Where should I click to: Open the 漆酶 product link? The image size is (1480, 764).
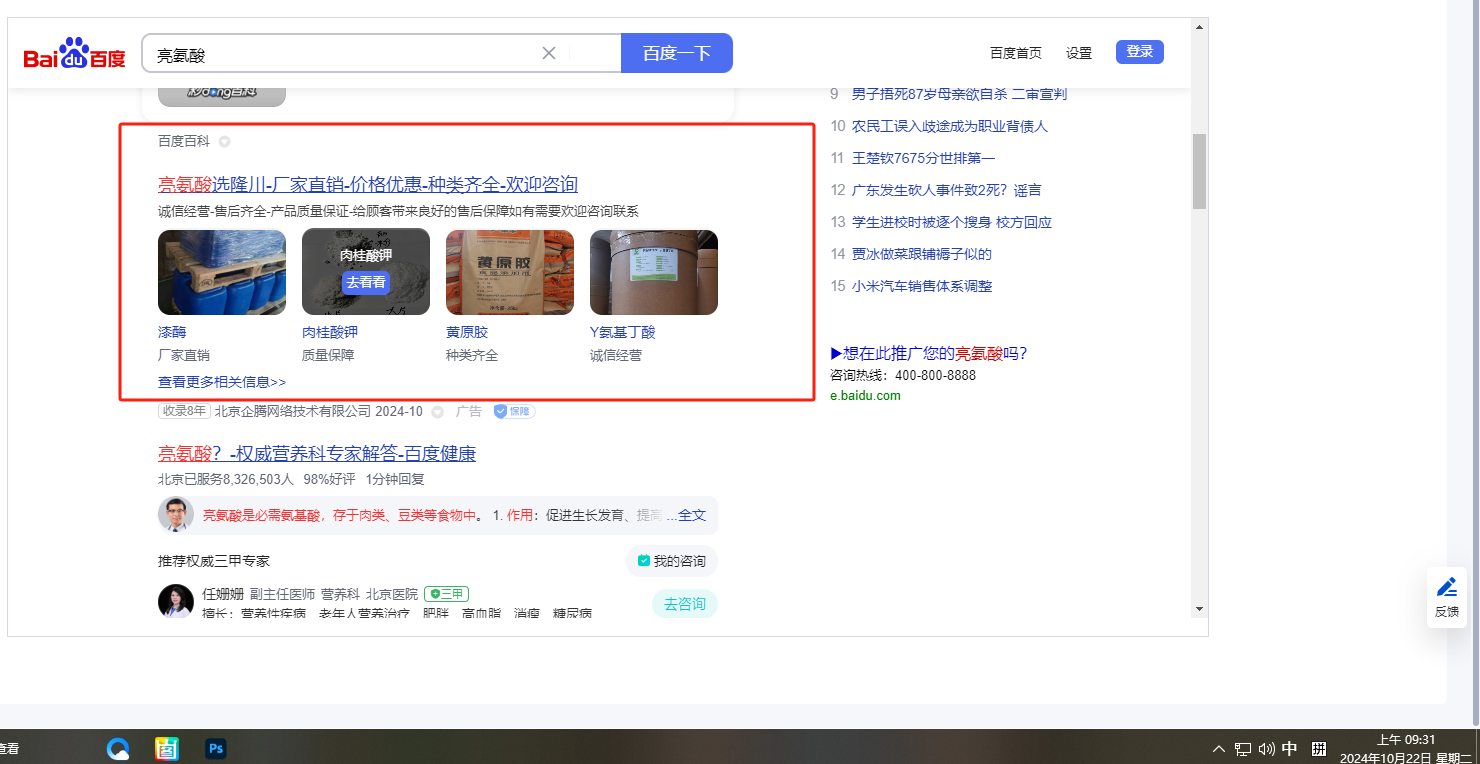172,332
